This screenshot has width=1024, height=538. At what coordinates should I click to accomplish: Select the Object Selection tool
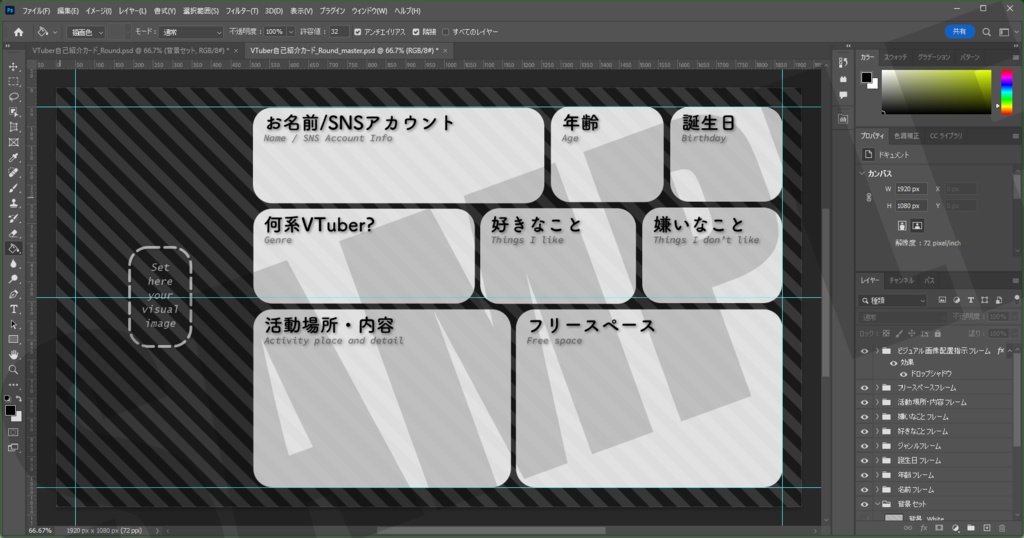(x=13, y=112)
